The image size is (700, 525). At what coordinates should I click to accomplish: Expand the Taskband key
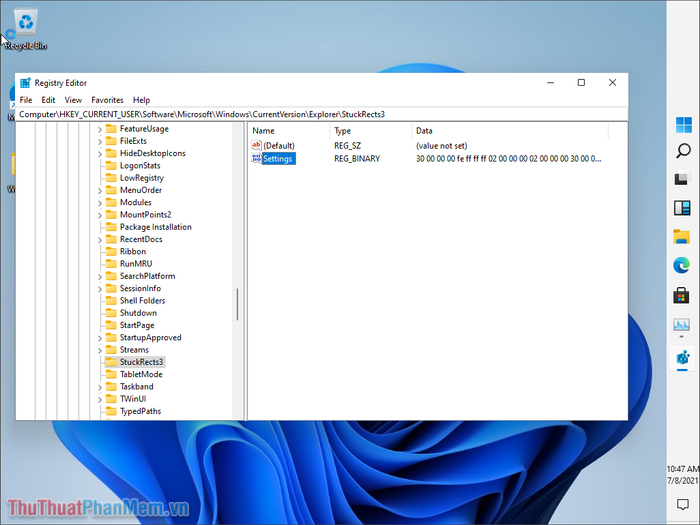(x=100, y=387)
